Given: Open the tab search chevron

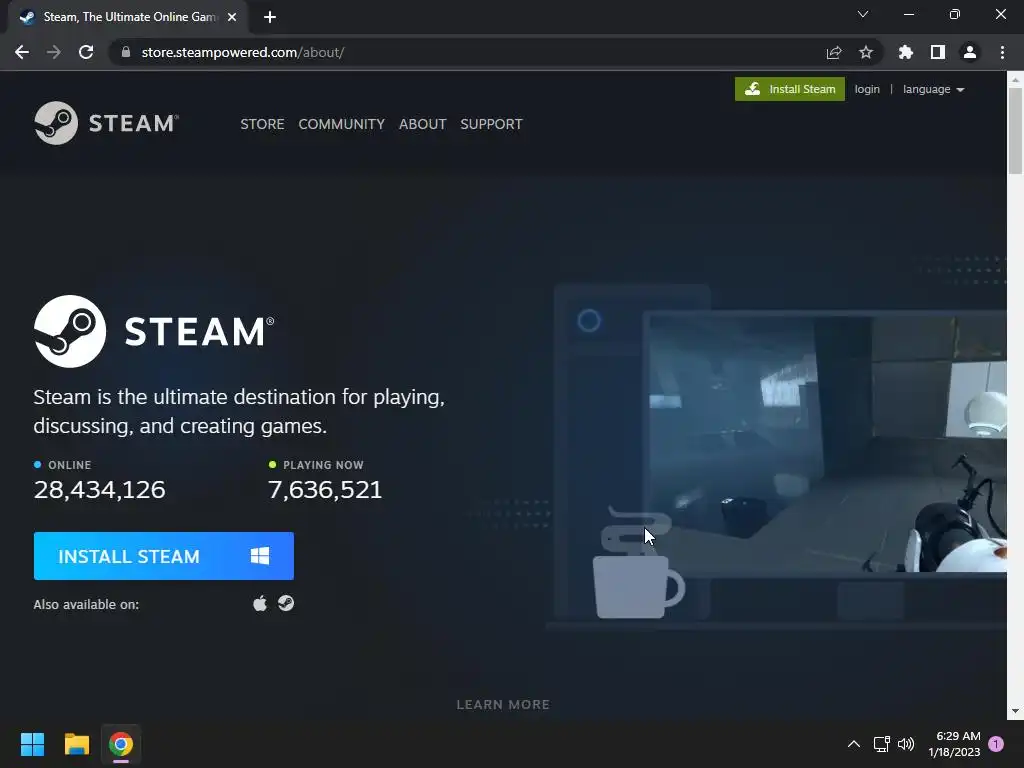Looking at the screenshot, I should [x=863, y=14].
